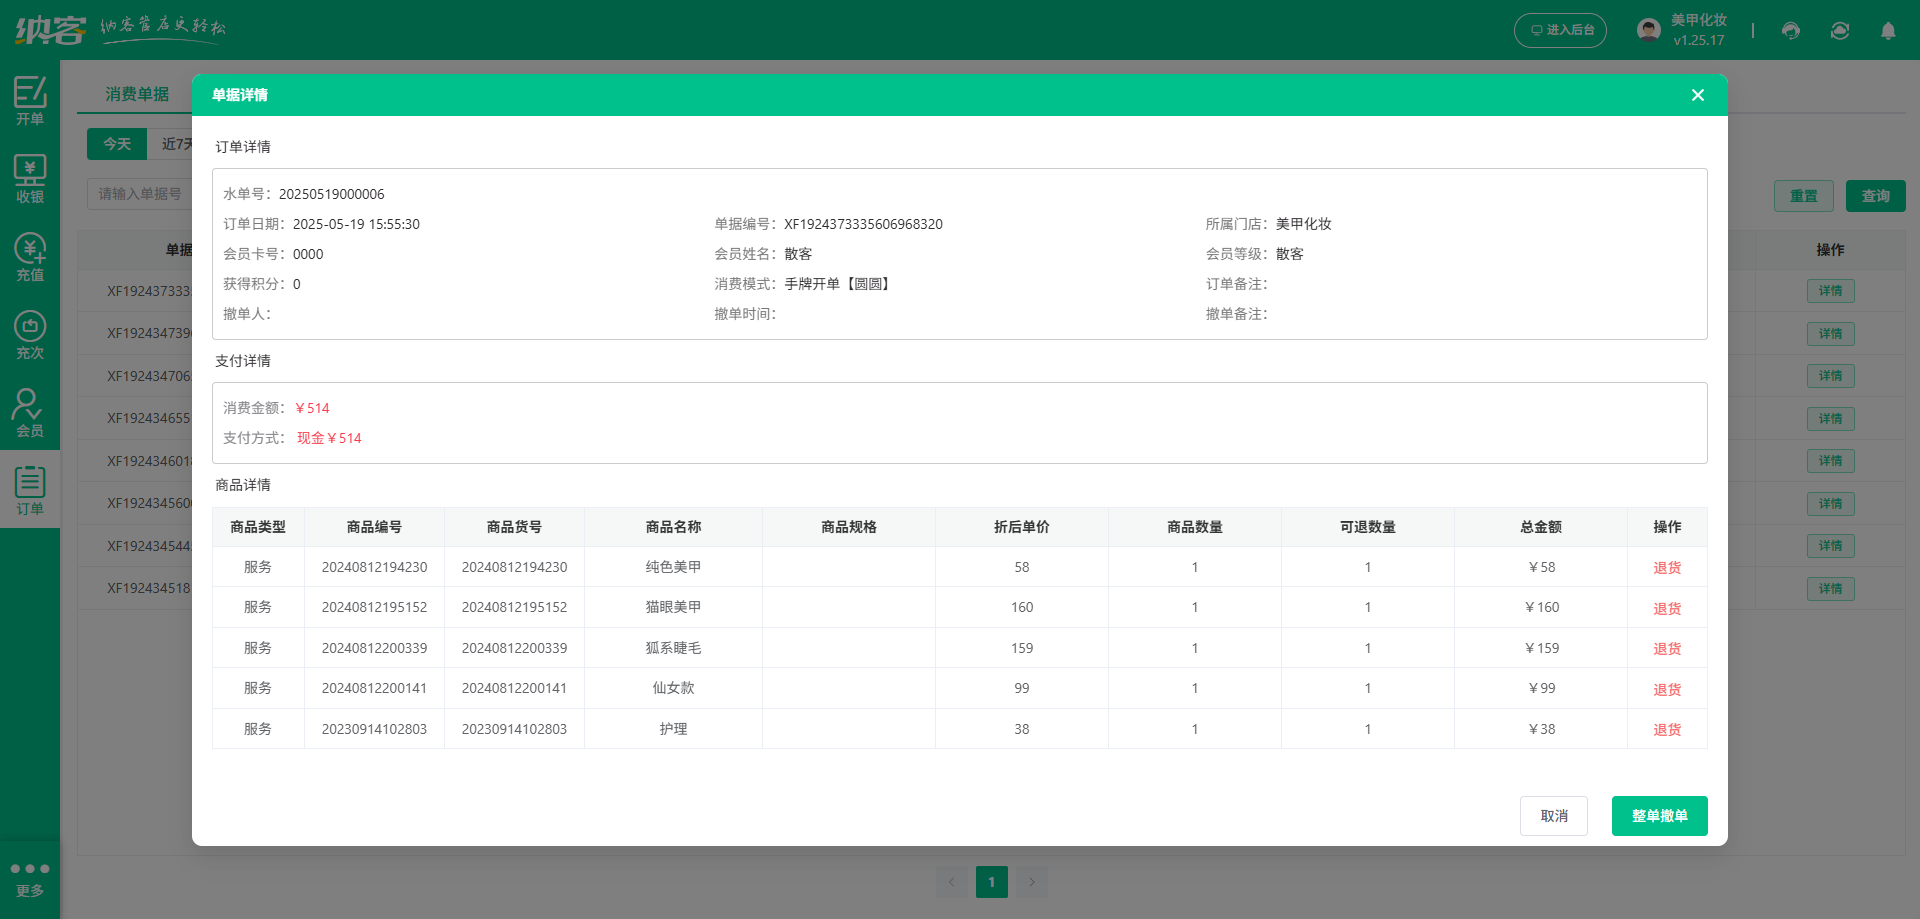The width and height of the screenshot is (1920, 919).
Task: Open 详情 for order XF1924347396
Action: (1831, 334)
